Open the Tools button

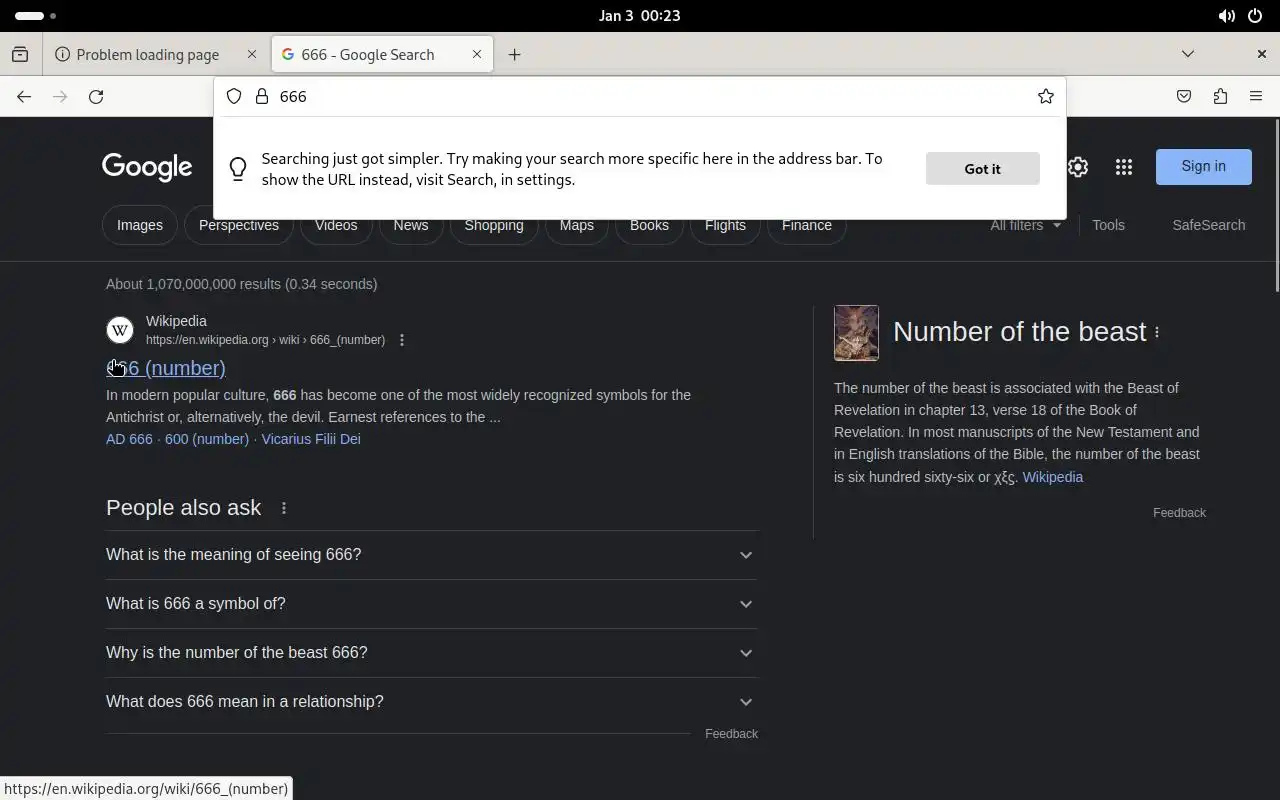click(1108, 225)
